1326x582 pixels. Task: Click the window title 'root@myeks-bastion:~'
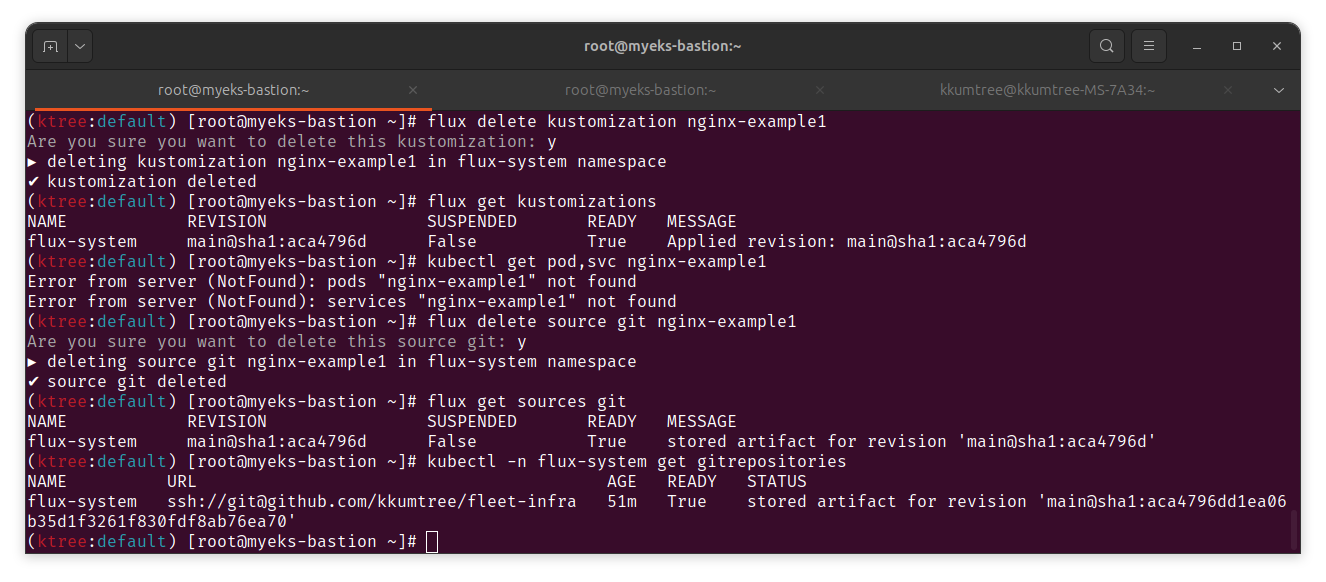(662, 46)
